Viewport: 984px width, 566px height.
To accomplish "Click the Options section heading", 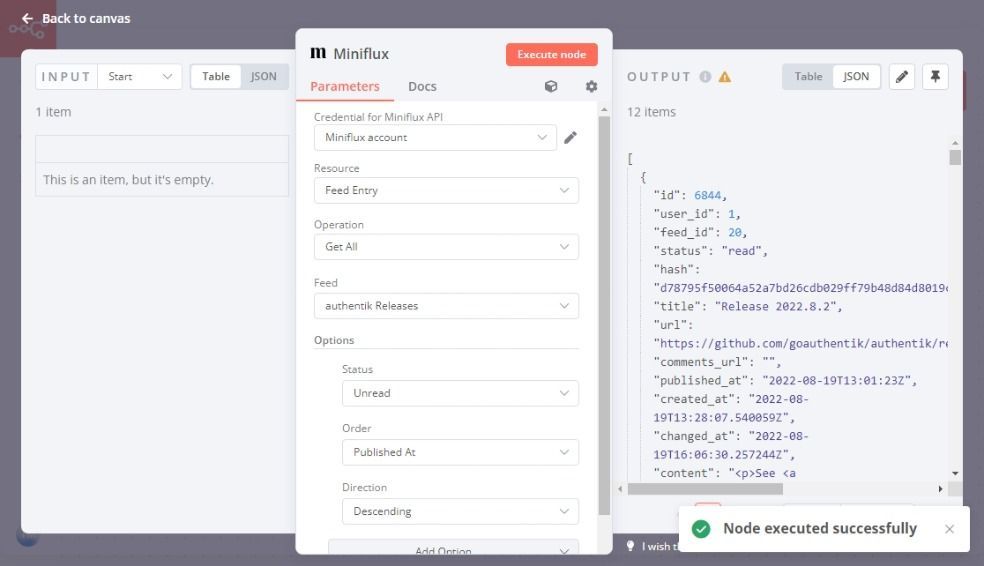I will 334,340.
